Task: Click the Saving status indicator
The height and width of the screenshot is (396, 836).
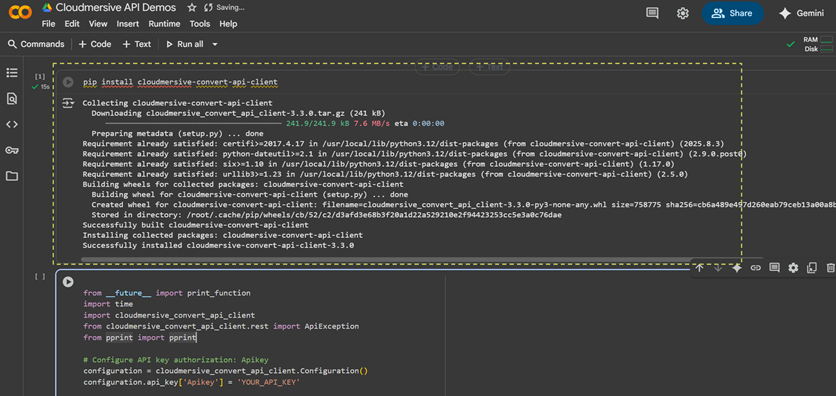Action: coord(224,7)
